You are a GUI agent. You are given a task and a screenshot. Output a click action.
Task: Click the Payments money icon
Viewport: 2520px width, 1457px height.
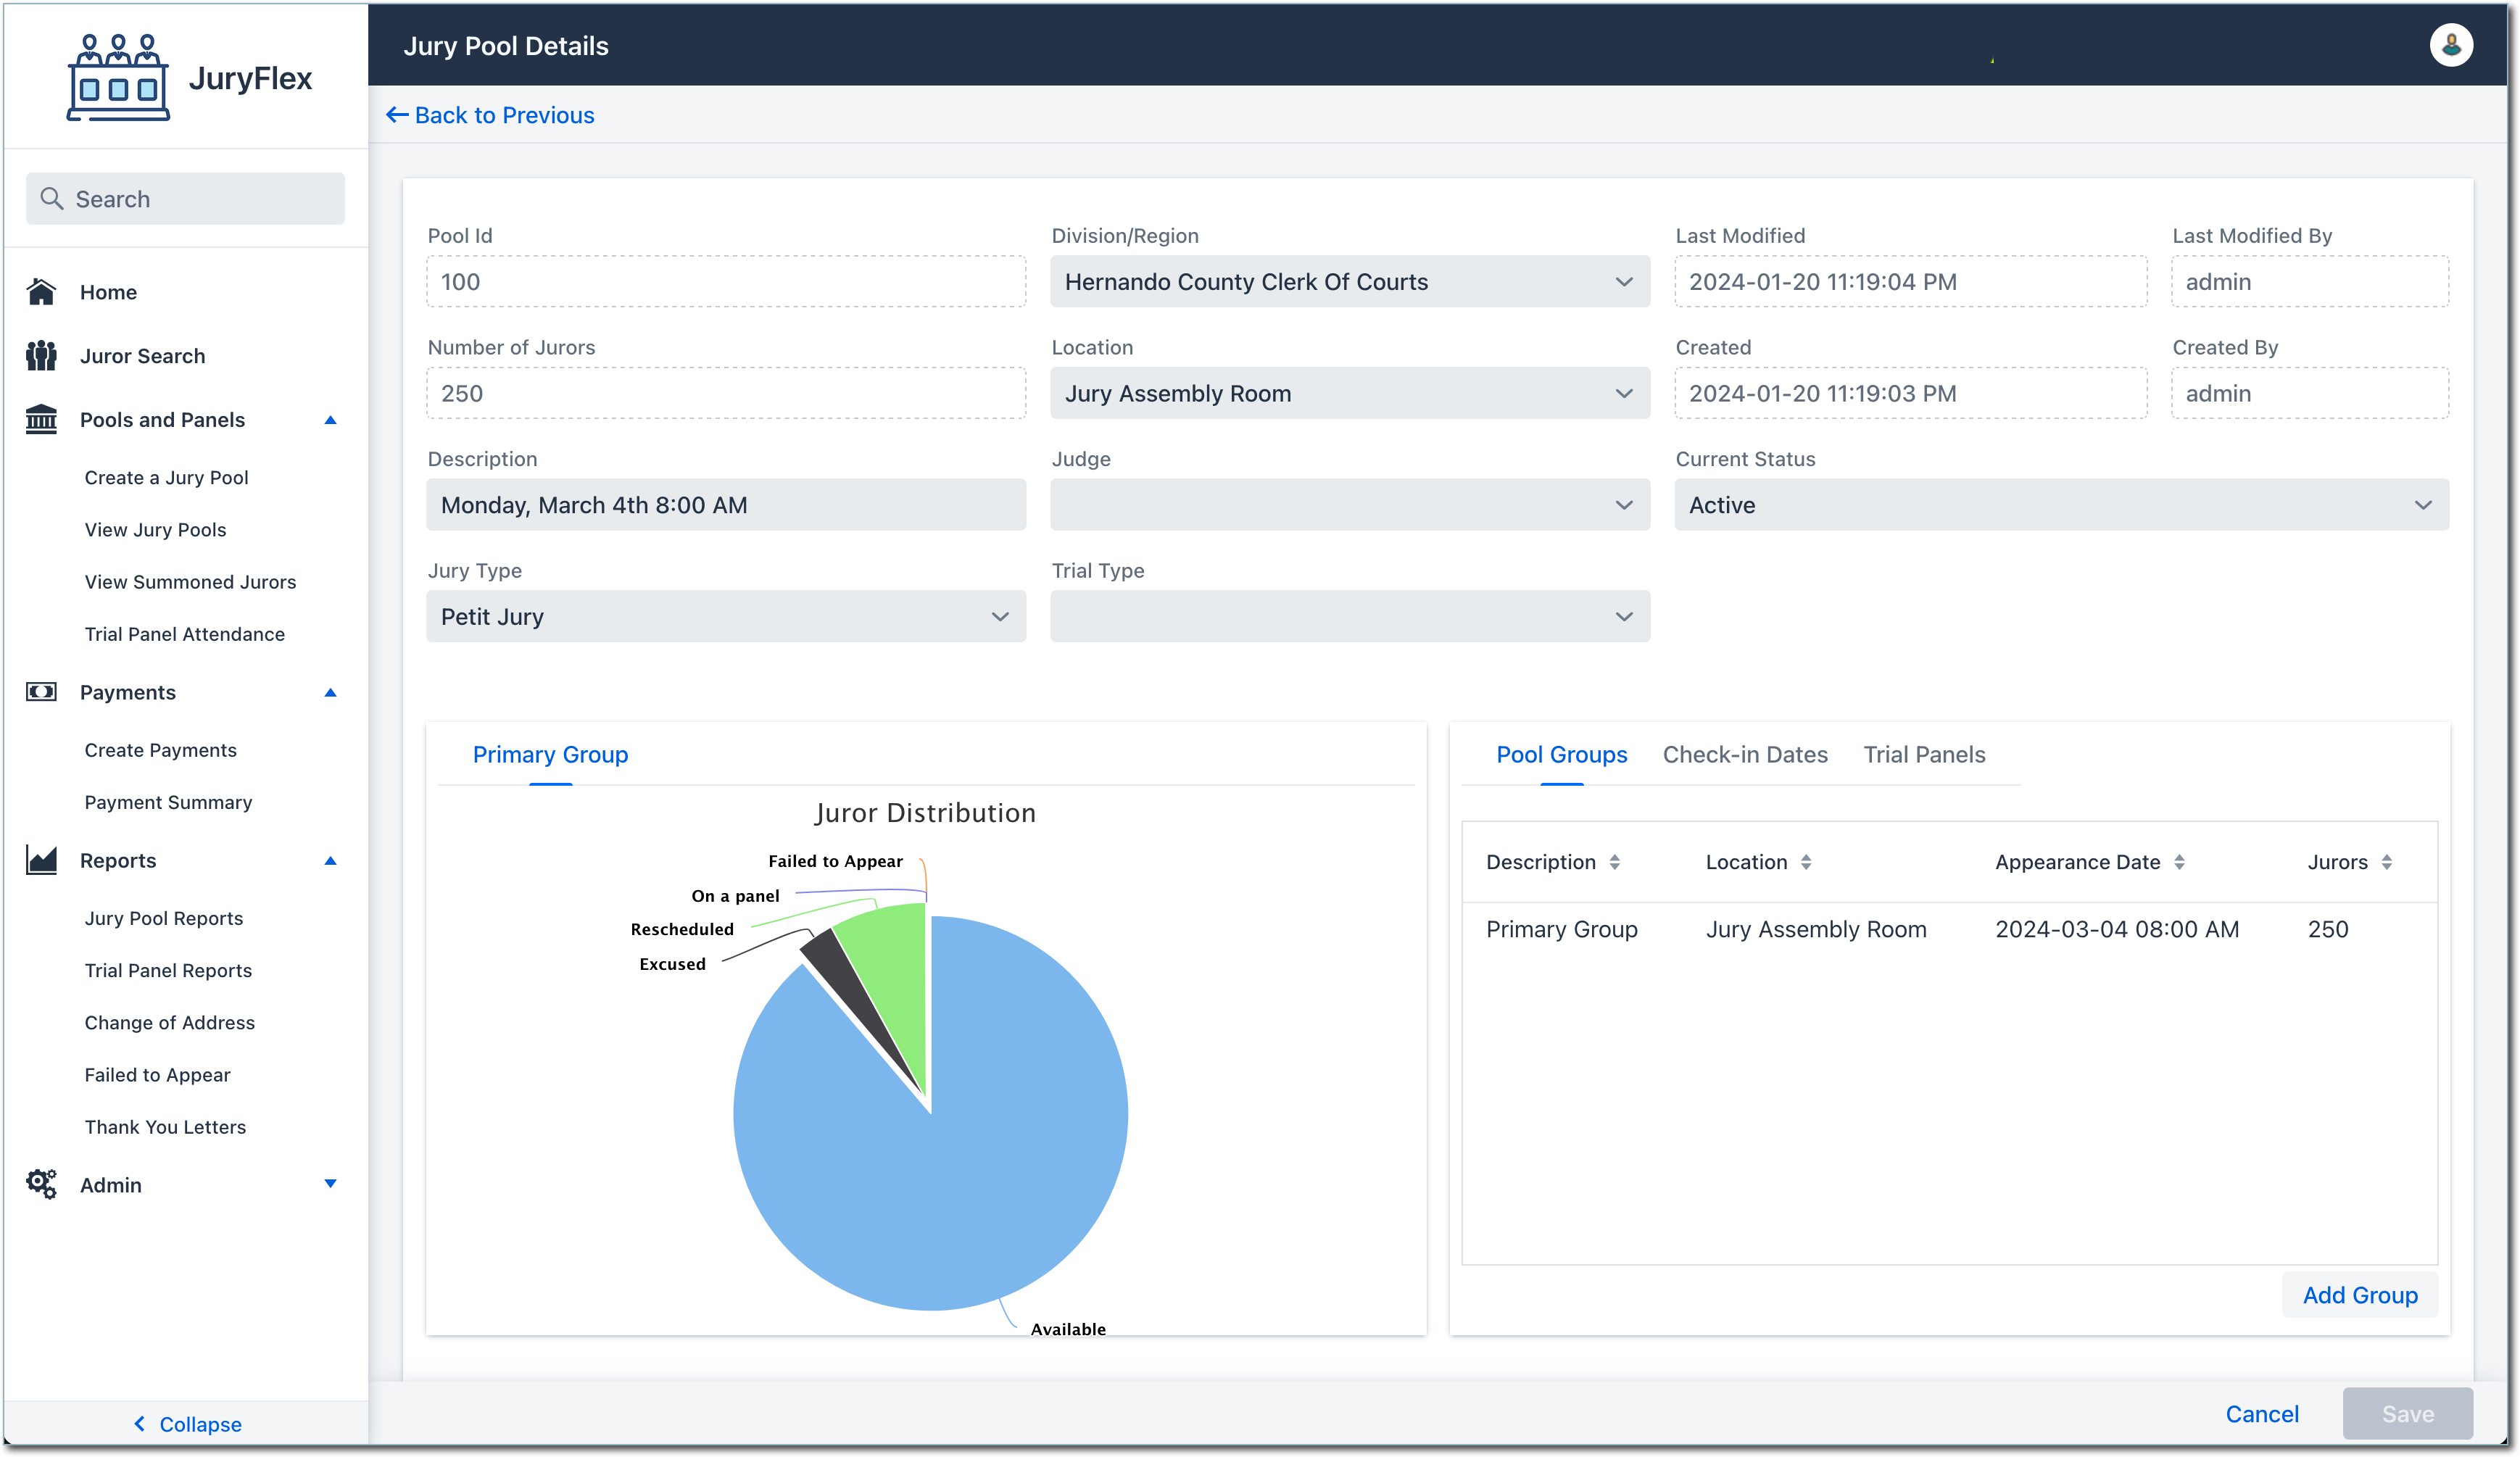pos(41,692)
